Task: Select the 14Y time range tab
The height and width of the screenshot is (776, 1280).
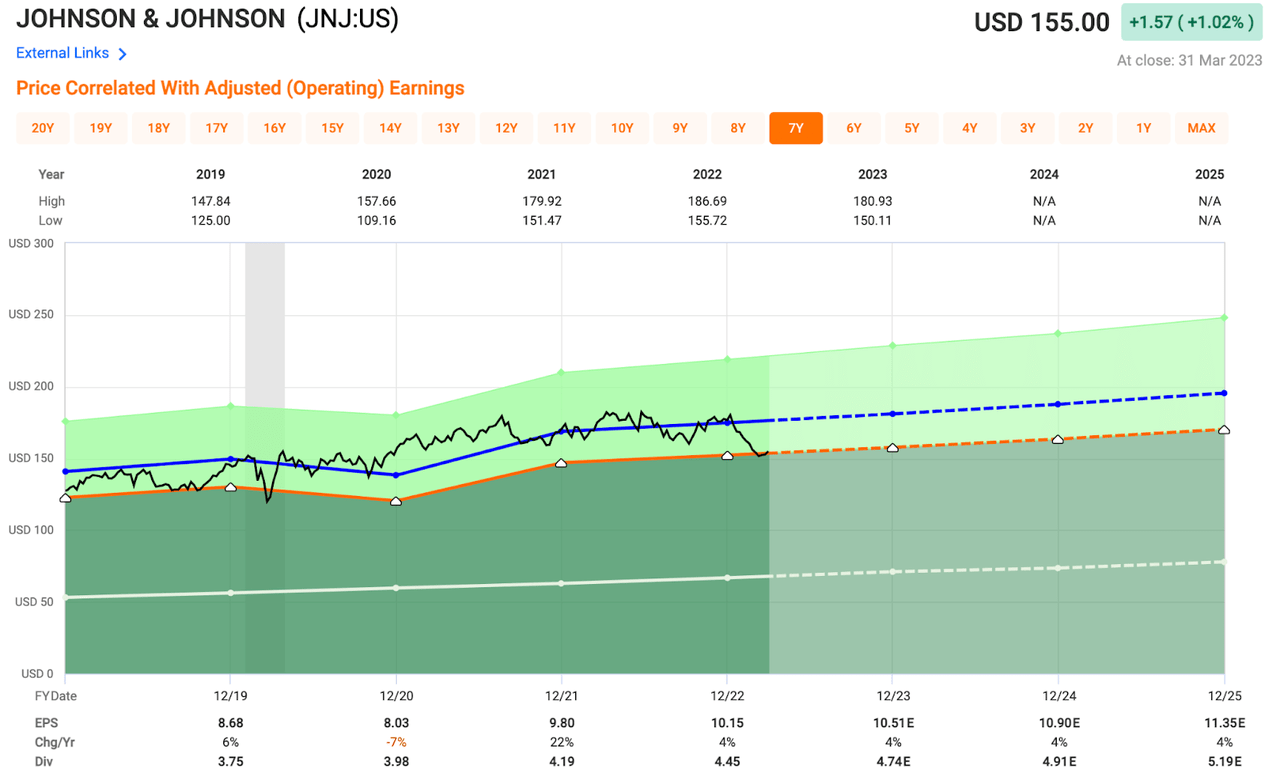Action: [390, 128]
